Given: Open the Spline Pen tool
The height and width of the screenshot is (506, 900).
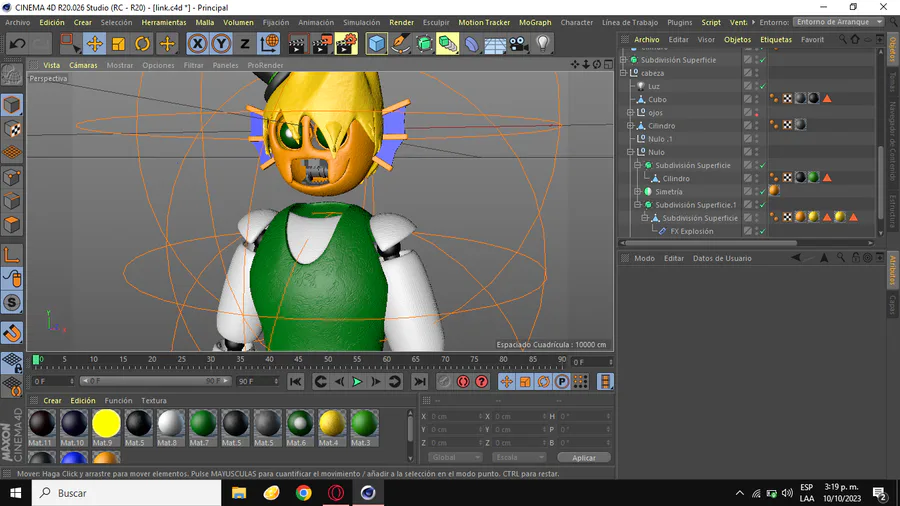Looking at the screenshot, I should coord(400,44).
